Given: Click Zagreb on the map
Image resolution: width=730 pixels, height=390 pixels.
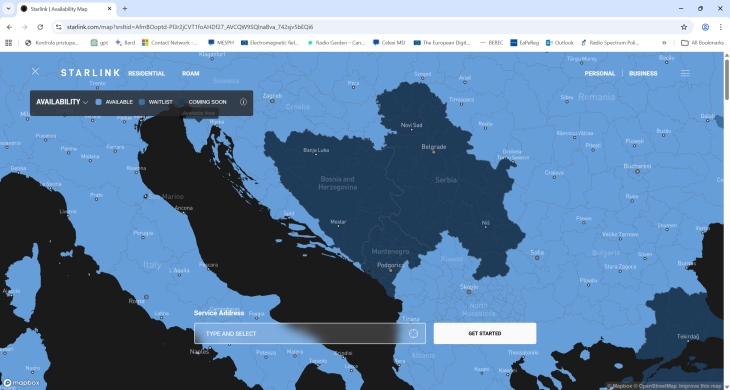Looking at the screenshot, I should pos(272,95).
